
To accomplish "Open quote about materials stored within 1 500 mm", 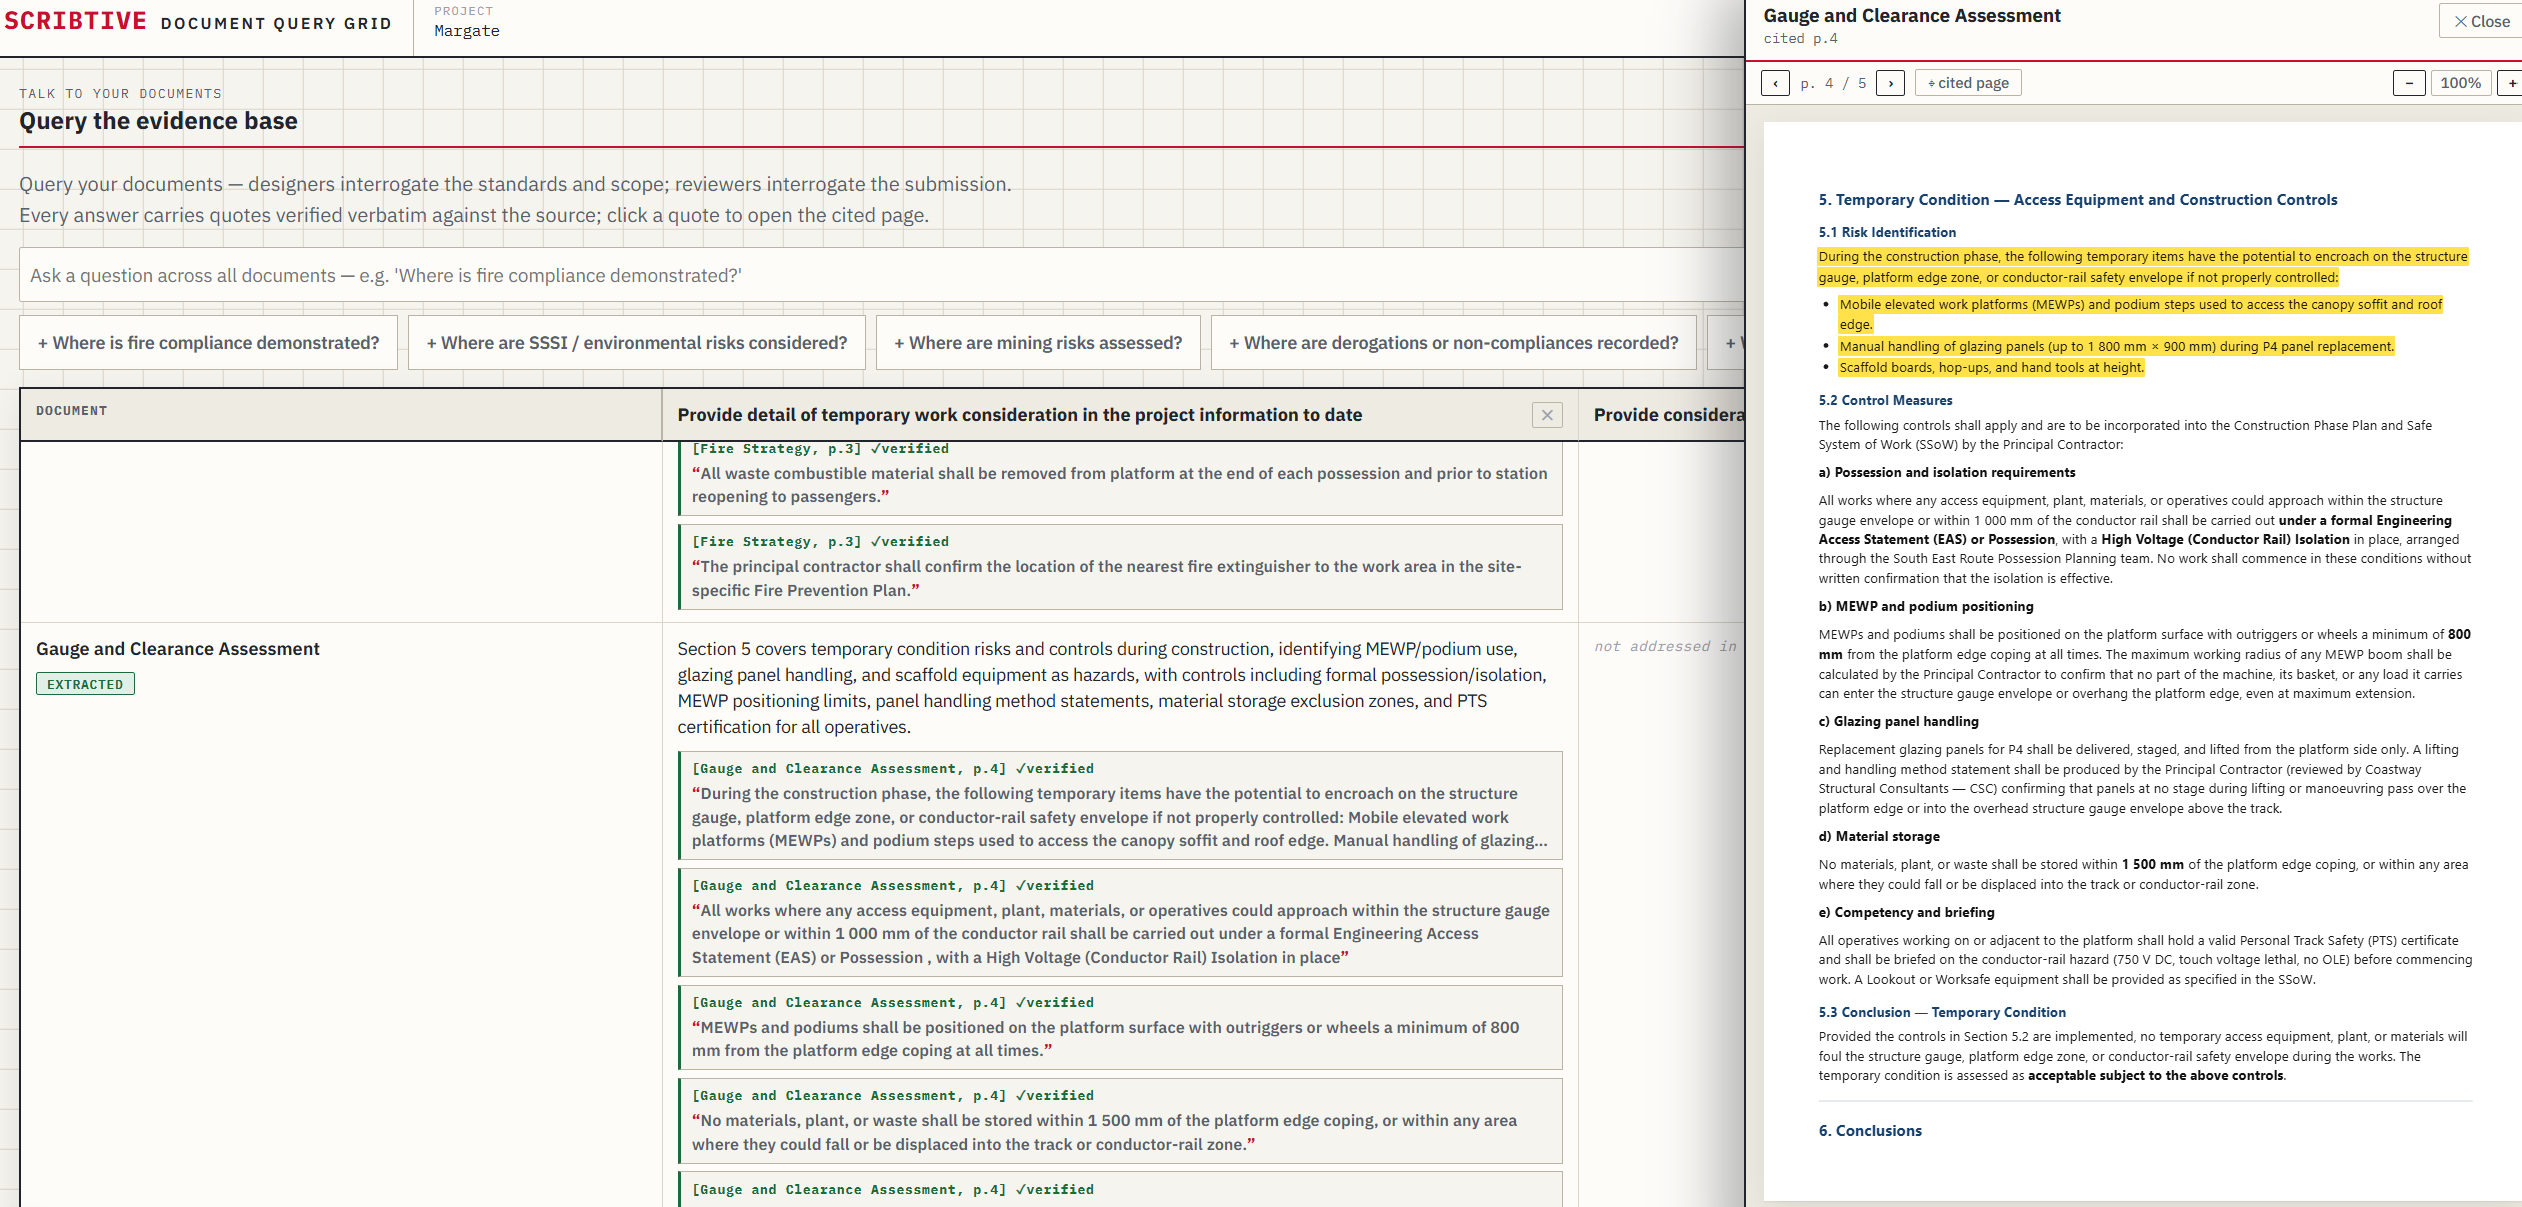I will coord(1120,1121).
